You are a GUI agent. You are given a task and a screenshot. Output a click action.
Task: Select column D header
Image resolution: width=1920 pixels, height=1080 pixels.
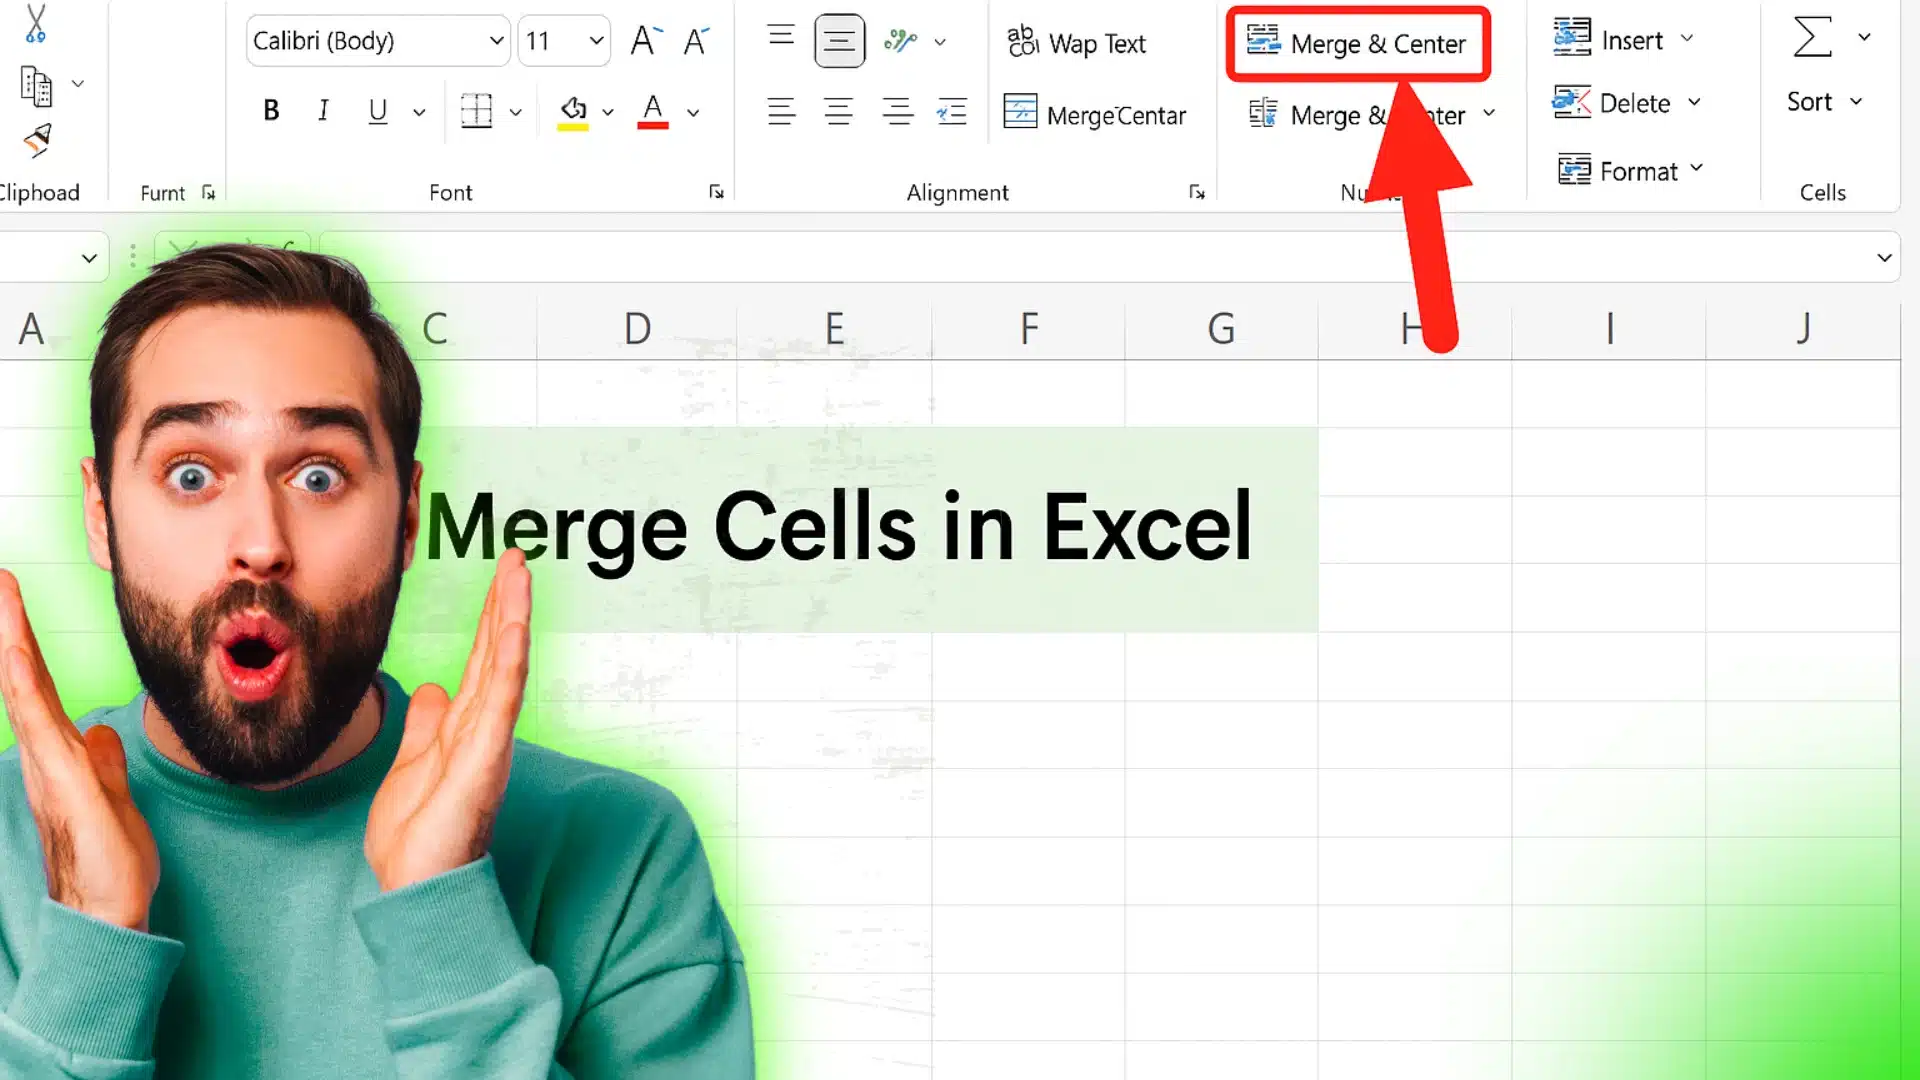point(637,328)
